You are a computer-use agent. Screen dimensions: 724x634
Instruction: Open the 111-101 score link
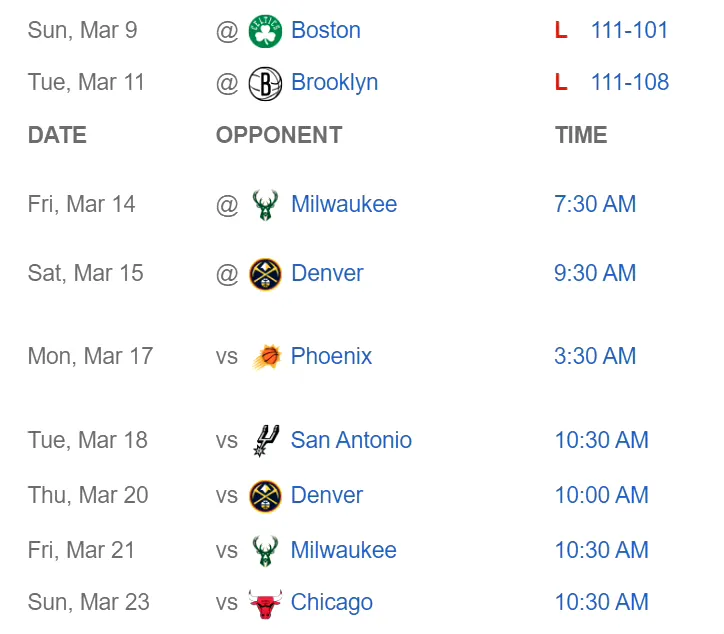click(629, 30)
